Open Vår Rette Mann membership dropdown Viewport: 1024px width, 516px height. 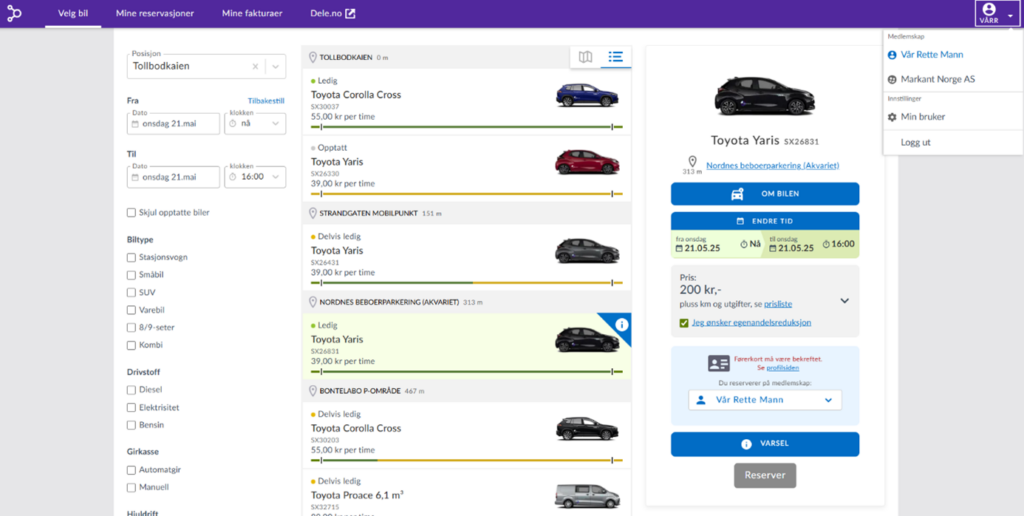(765, 400)
